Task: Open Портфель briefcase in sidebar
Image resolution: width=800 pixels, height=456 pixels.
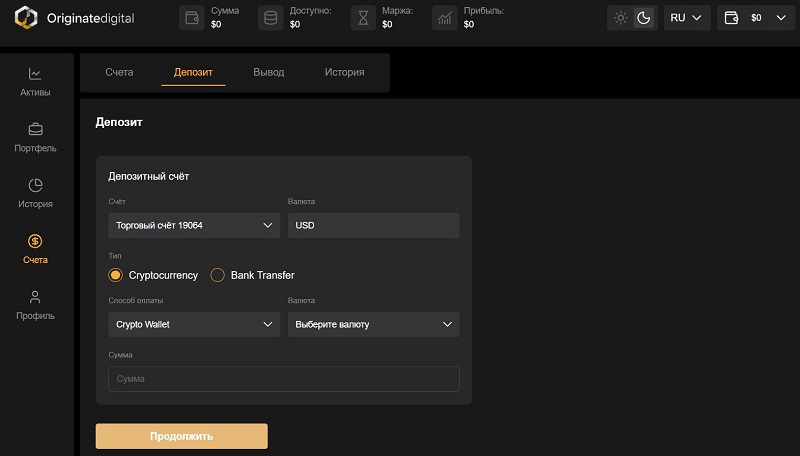Action: click(x=35, y=138)
